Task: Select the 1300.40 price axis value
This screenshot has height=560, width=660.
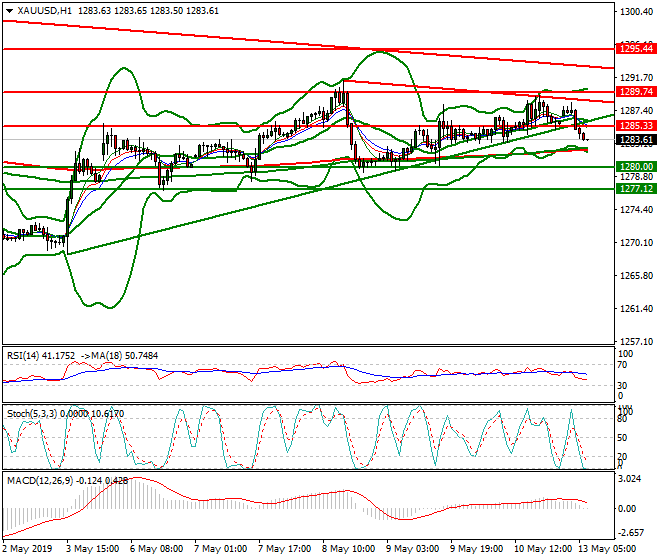Action: (636, 12)
